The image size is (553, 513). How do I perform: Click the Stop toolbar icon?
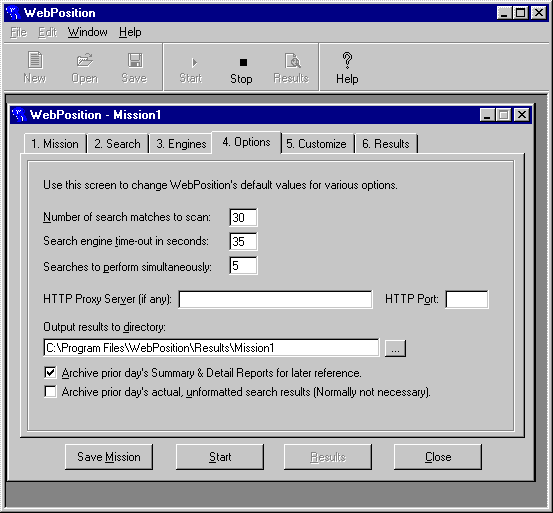click(243, 62)
